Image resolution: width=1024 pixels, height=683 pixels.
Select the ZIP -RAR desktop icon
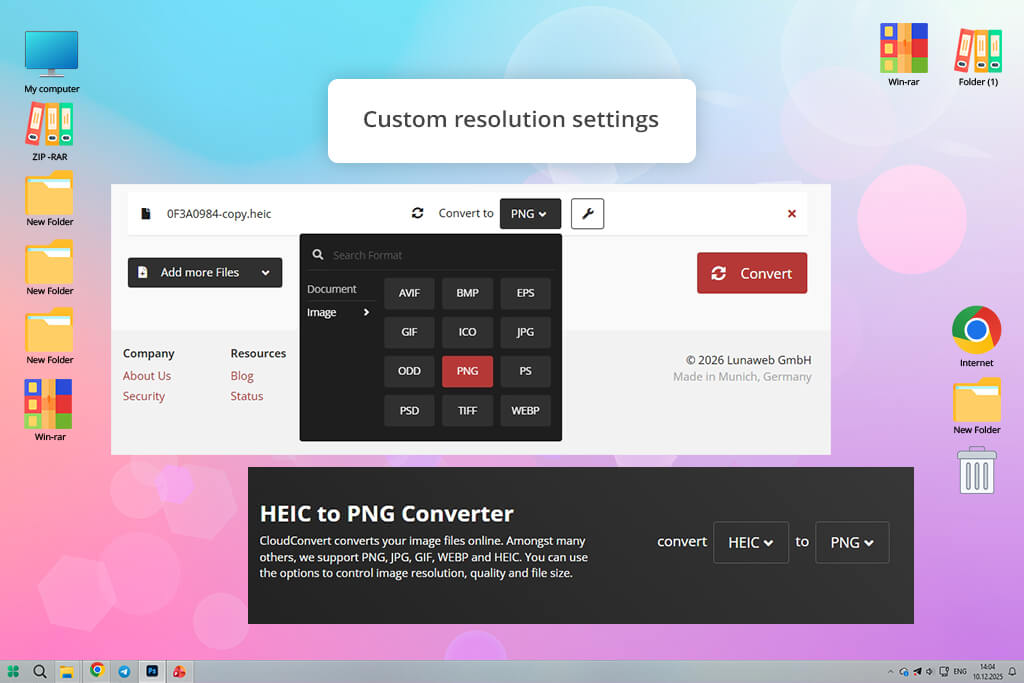(50, 132)
